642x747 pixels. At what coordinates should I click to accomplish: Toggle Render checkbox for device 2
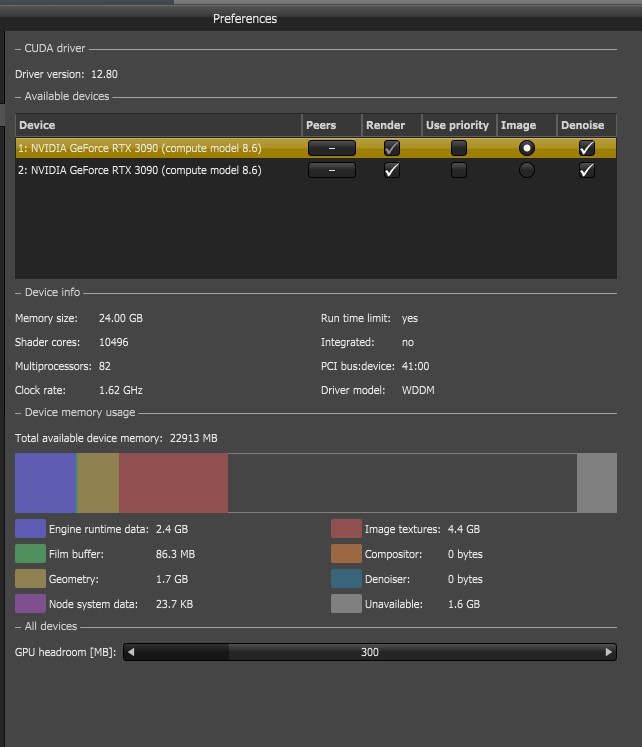tap(391, 170)
